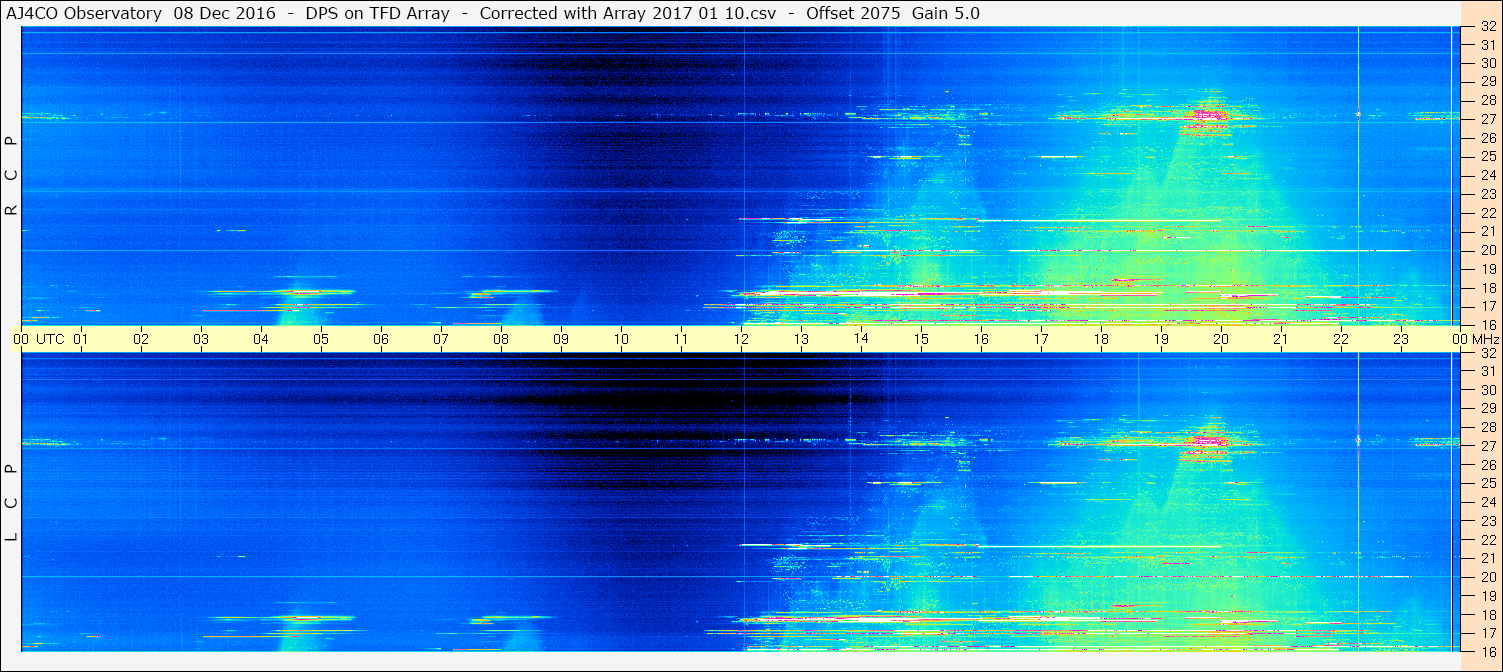The image size is (1503, 672).
Task: Click the 16 MHz tick label of LCP panel
Action: click(1488, 650)
